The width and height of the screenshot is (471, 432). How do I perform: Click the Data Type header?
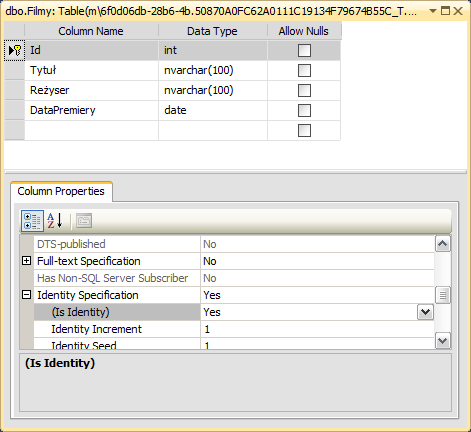click(212, 31)
